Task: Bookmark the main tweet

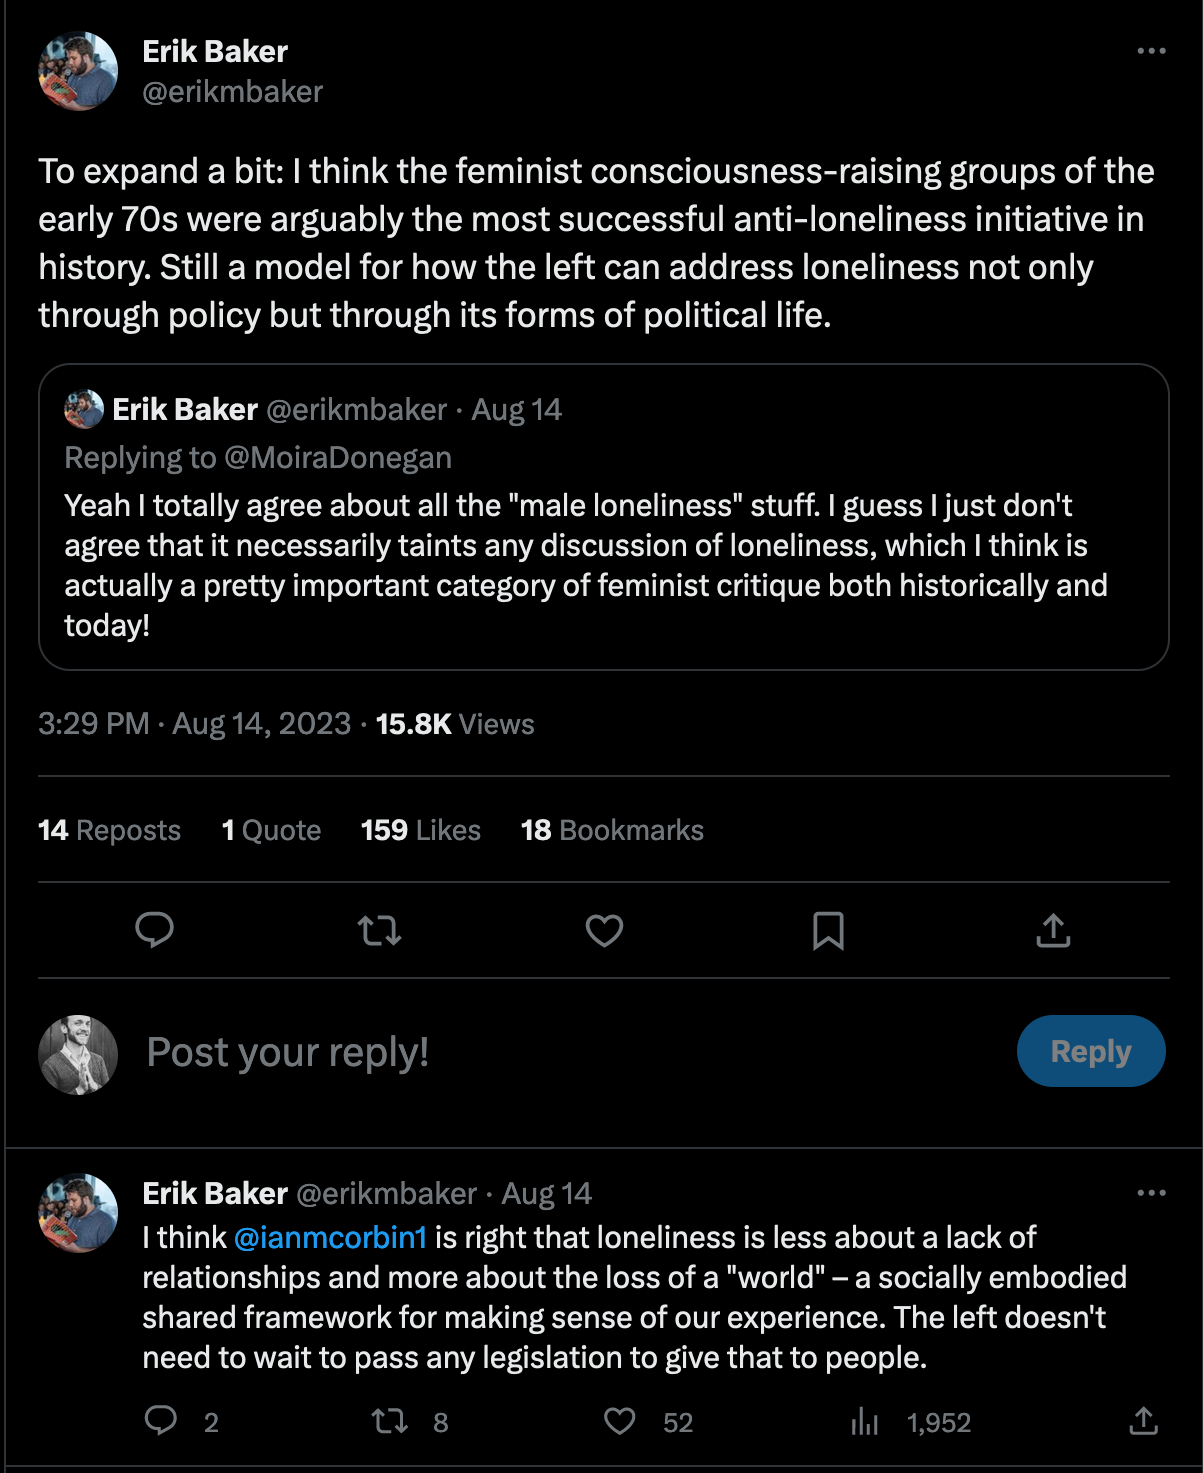Action: click(x=828, y=931)
